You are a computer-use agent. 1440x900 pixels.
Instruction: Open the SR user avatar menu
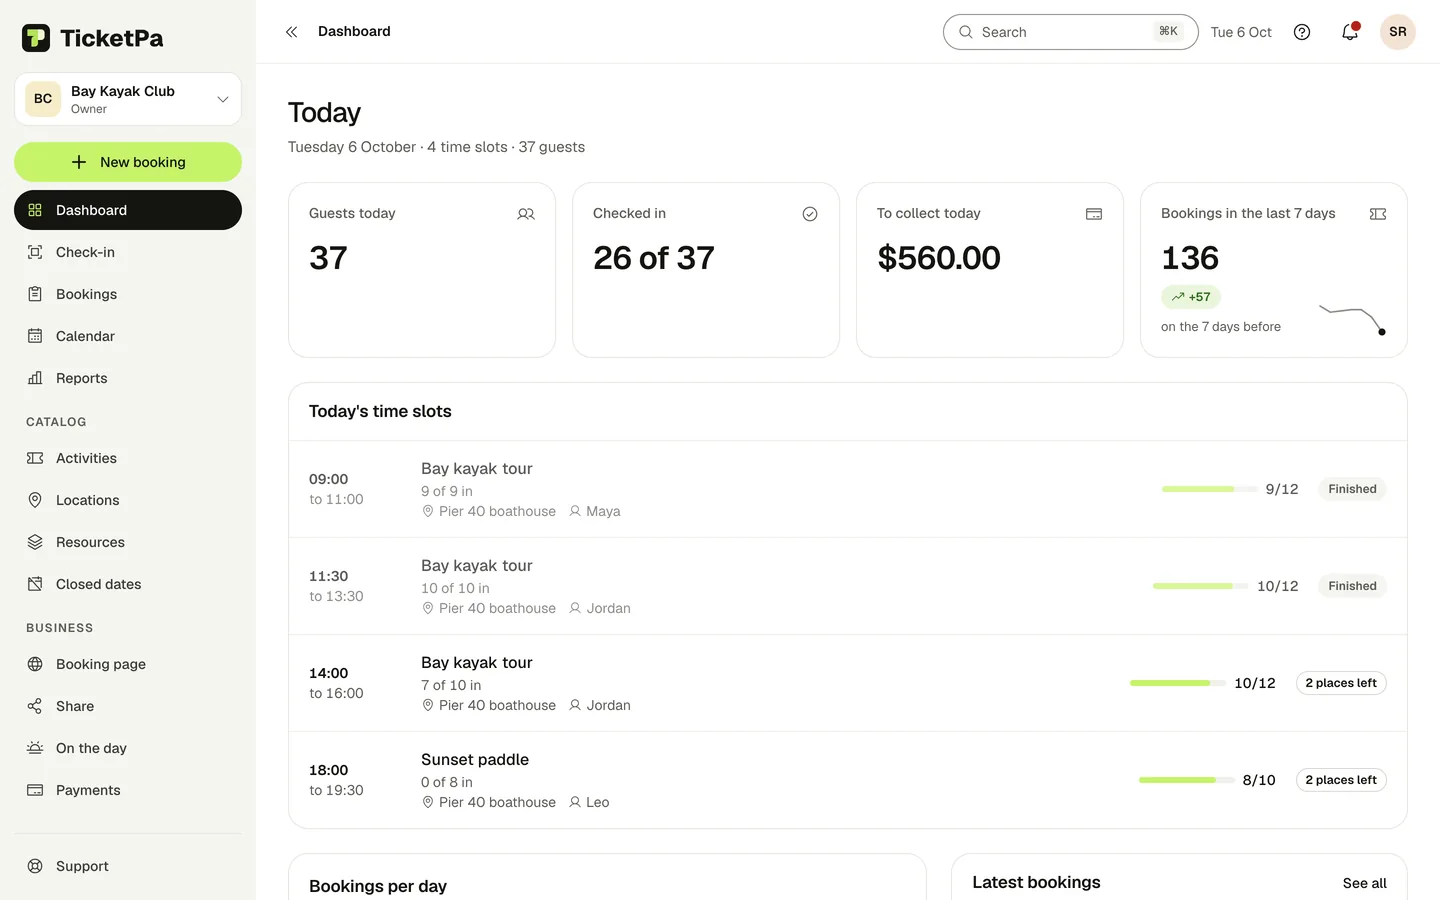coord(1398,32)
